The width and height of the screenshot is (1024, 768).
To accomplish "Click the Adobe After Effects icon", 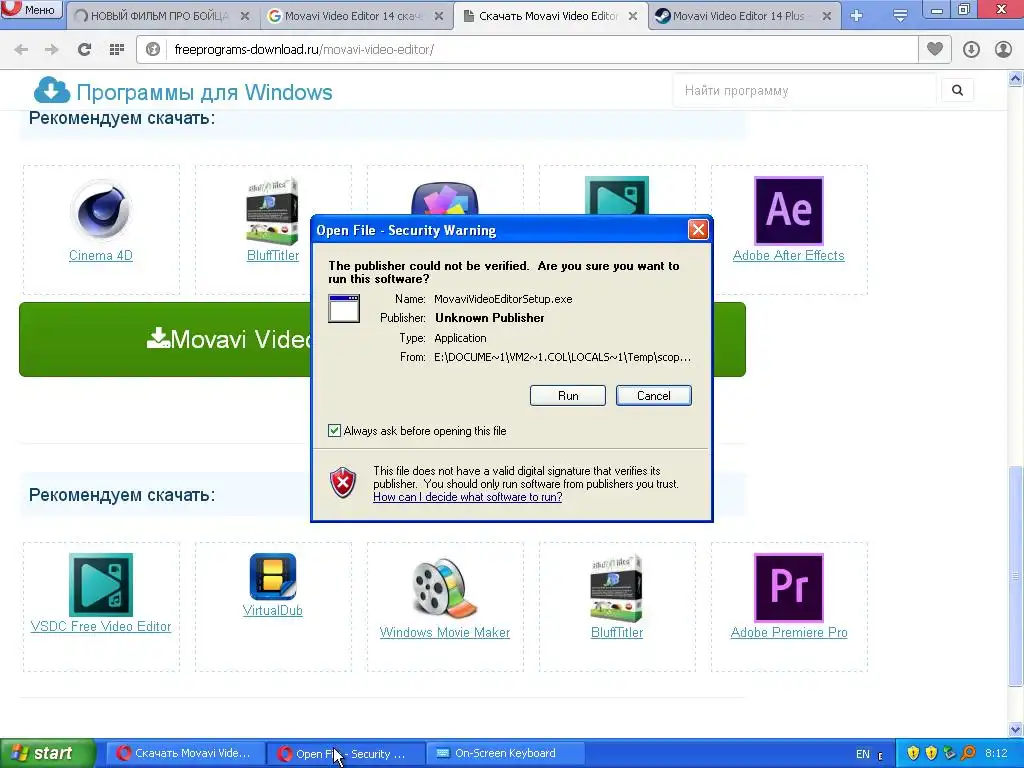I will pos(789,210).
